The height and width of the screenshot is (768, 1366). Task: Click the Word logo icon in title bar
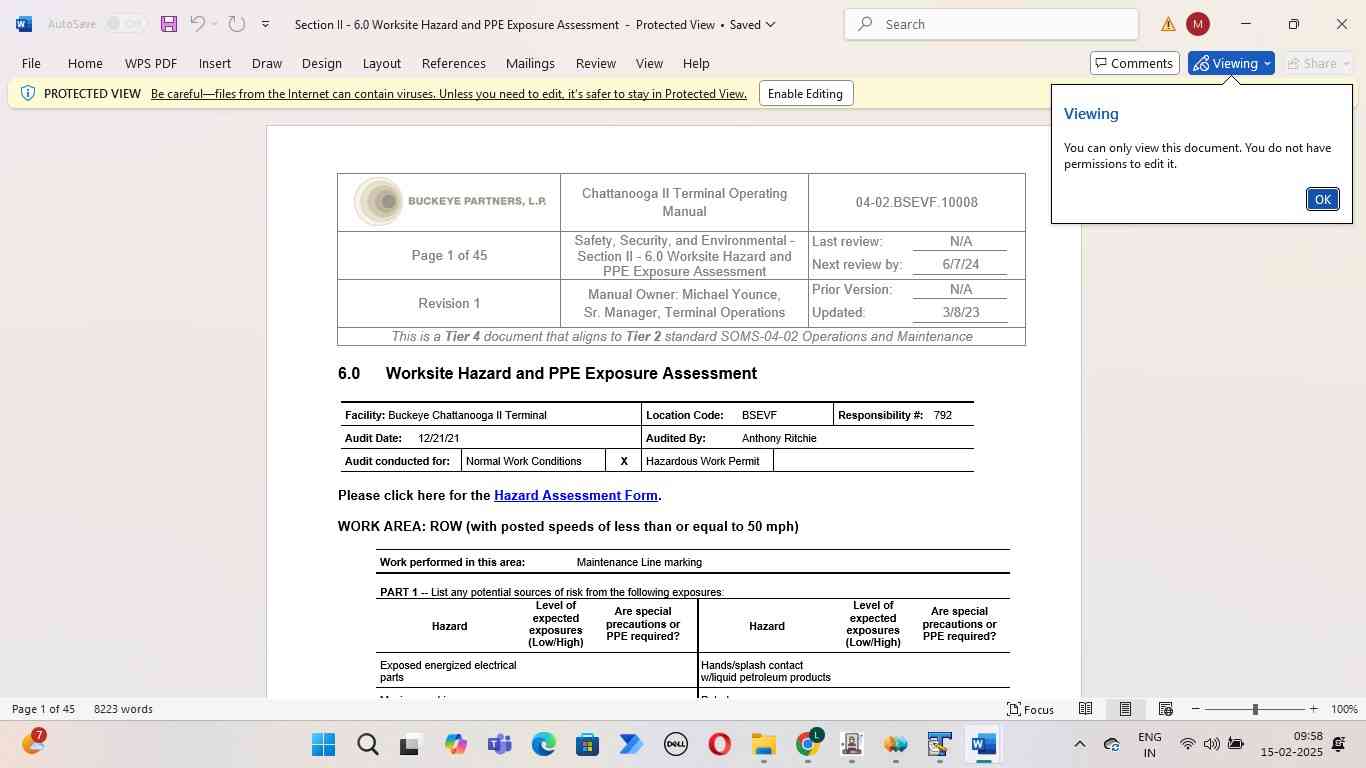pyautogui.click(x=24, y=24)
